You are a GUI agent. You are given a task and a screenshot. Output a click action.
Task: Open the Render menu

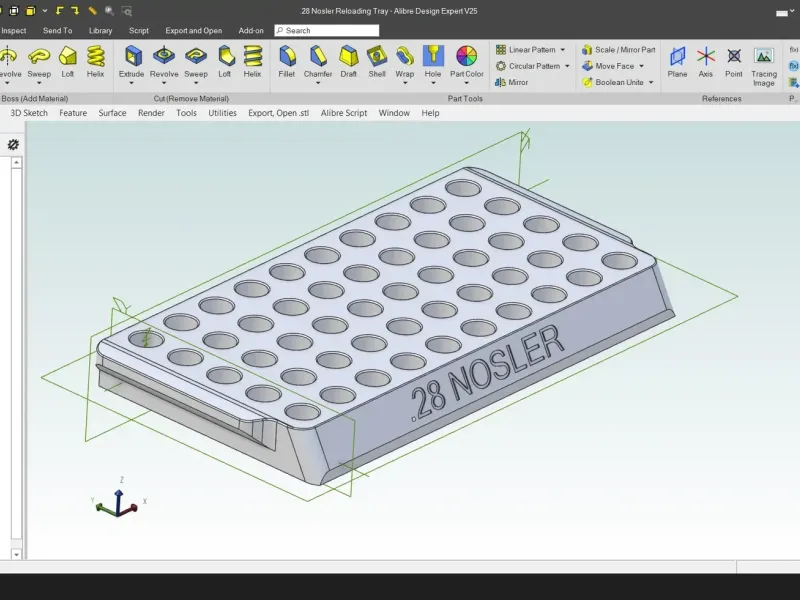pyautogui.click(x=151, y=113)
